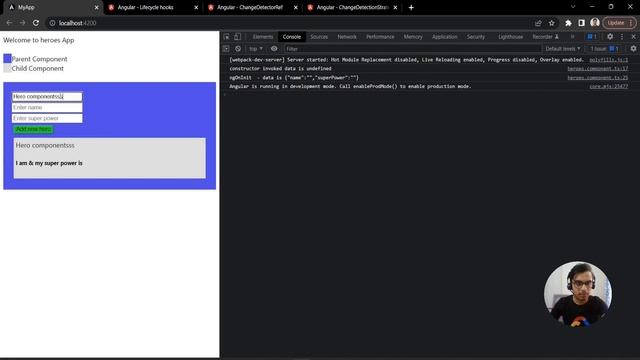Create live expression with eye icon
The height and width of the screenshot is (360, 640).
(x=274, y=49)
